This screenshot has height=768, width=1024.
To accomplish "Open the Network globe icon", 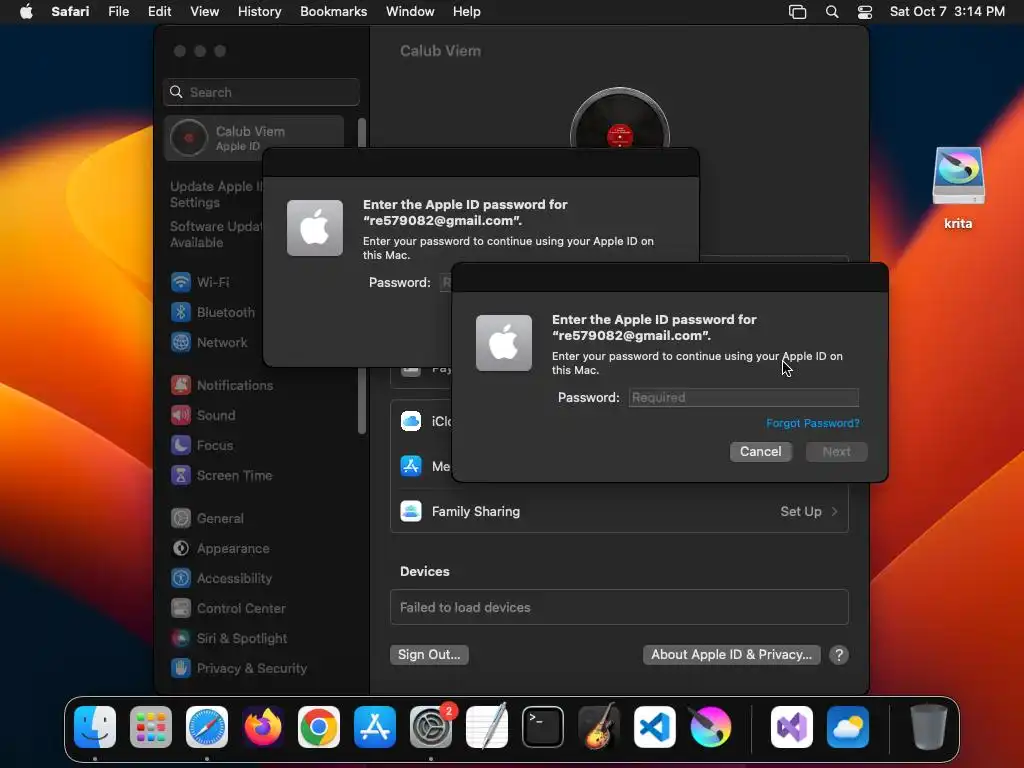I will (181, 342).
